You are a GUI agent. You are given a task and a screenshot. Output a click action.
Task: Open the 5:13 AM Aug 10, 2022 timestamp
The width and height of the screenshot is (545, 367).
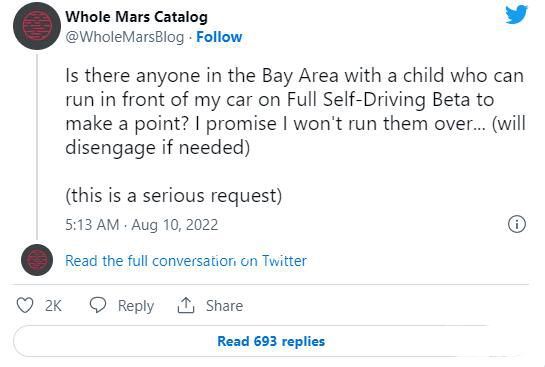pyautogui.click(x=141, y=225)
